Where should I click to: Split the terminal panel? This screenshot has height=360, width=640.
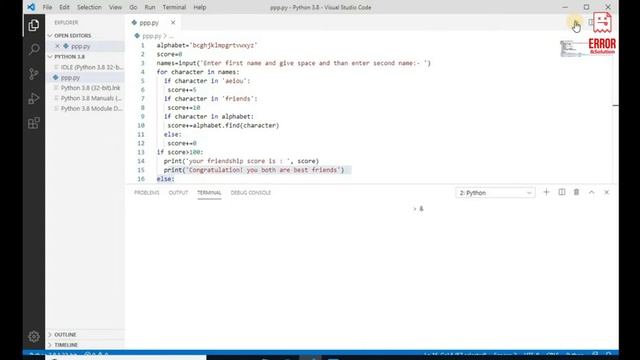coord(562,192)
